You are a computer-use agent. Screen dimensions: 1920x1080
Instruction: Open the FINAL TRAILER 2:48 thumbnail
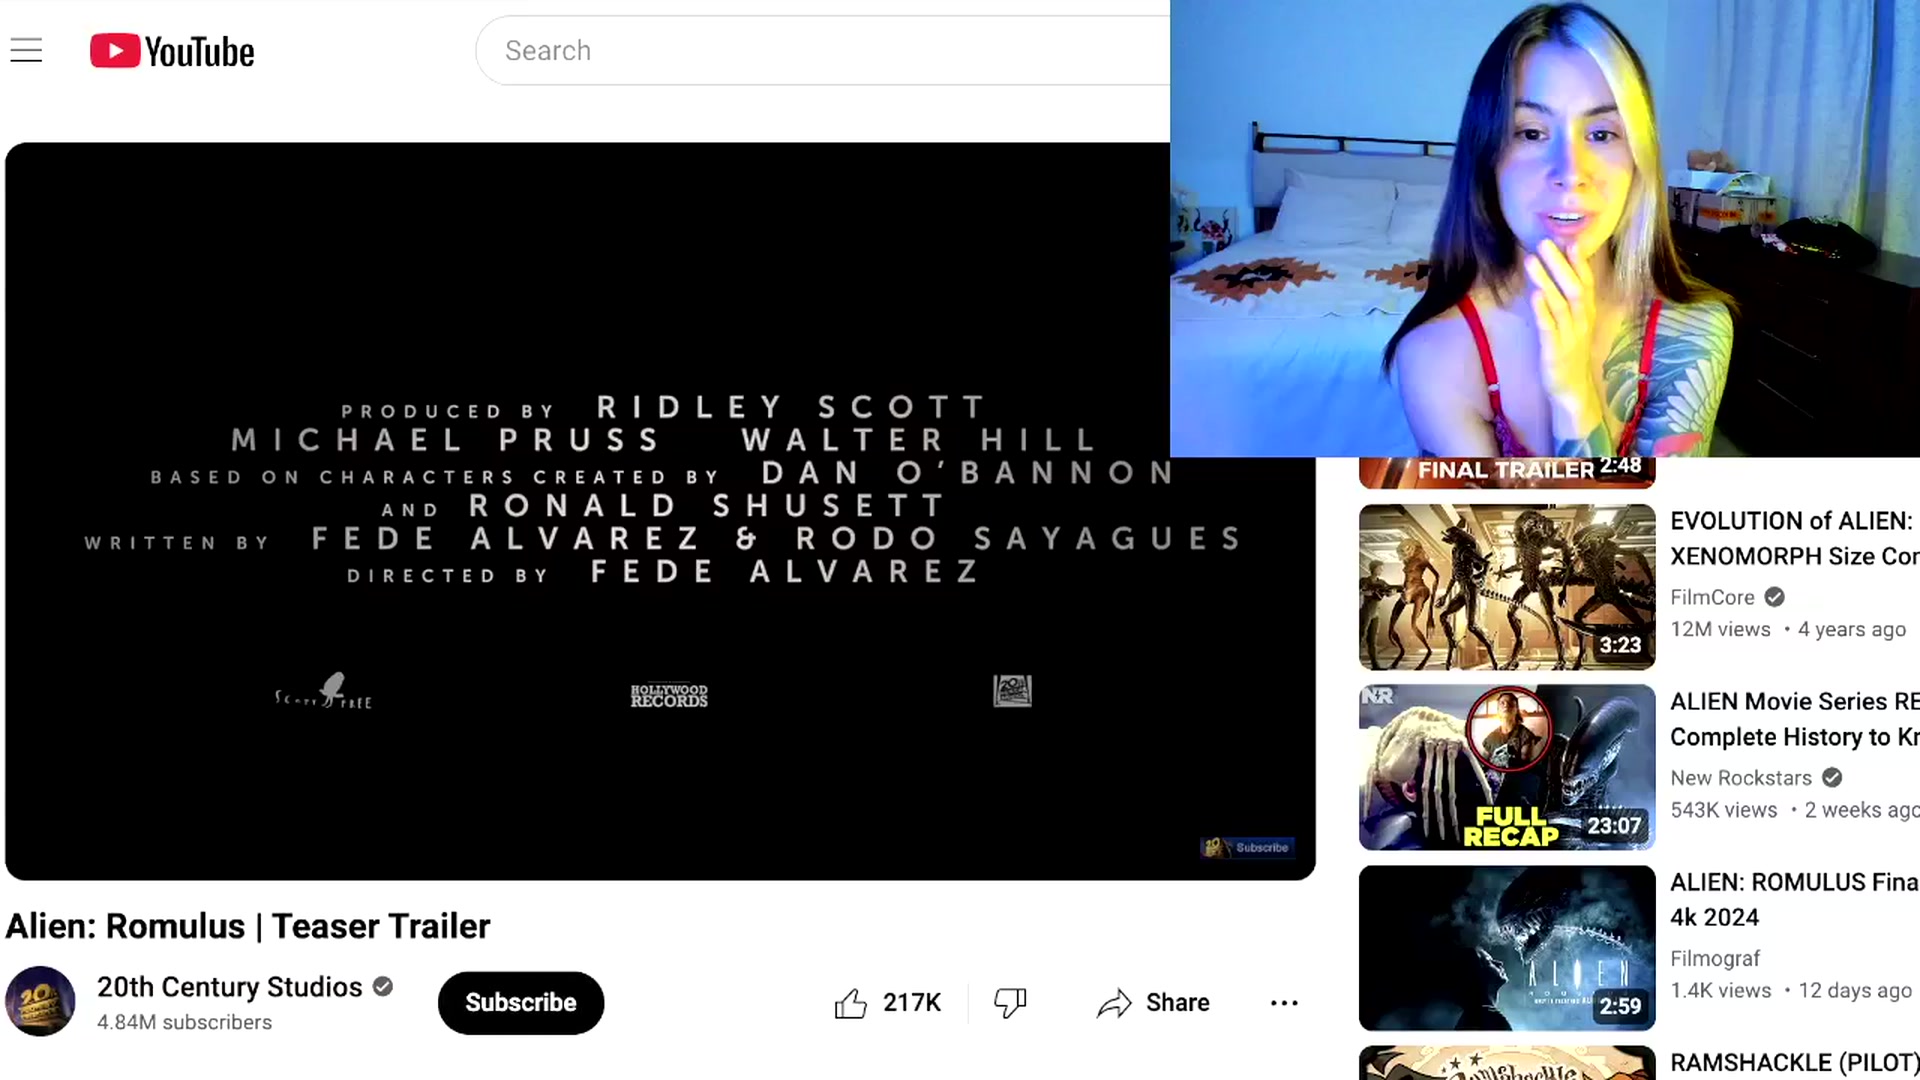1507,473
